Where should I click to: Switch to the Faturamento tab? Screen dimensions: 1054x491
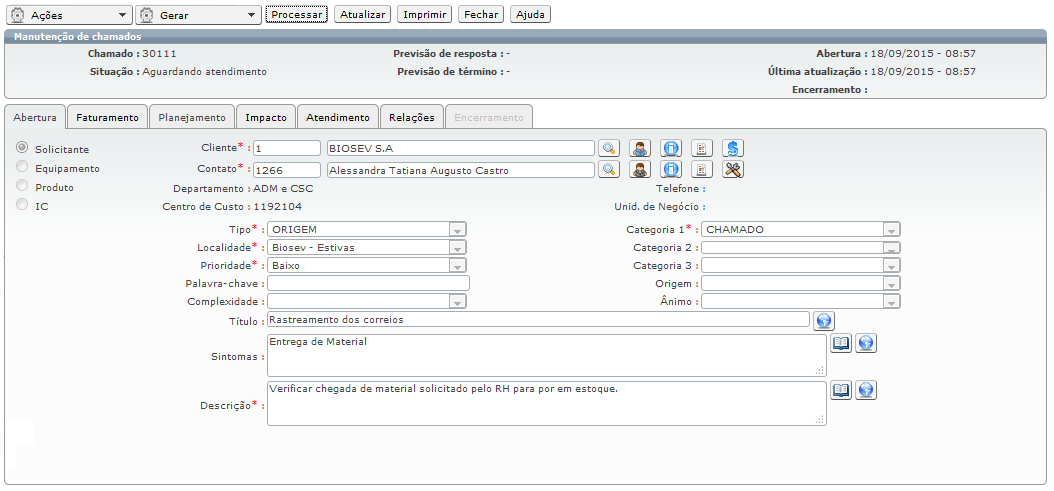pos(107,117)
